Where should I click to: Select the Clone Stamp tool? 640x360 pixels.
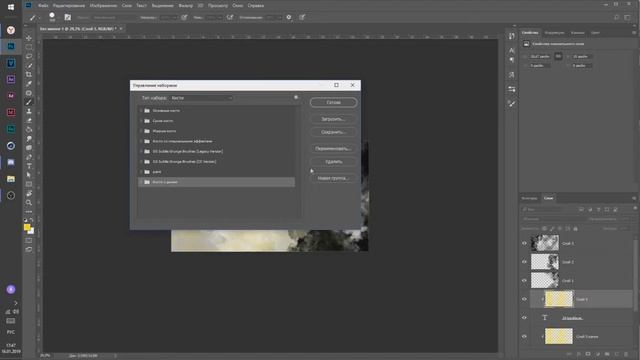click(x=29, y=111)
